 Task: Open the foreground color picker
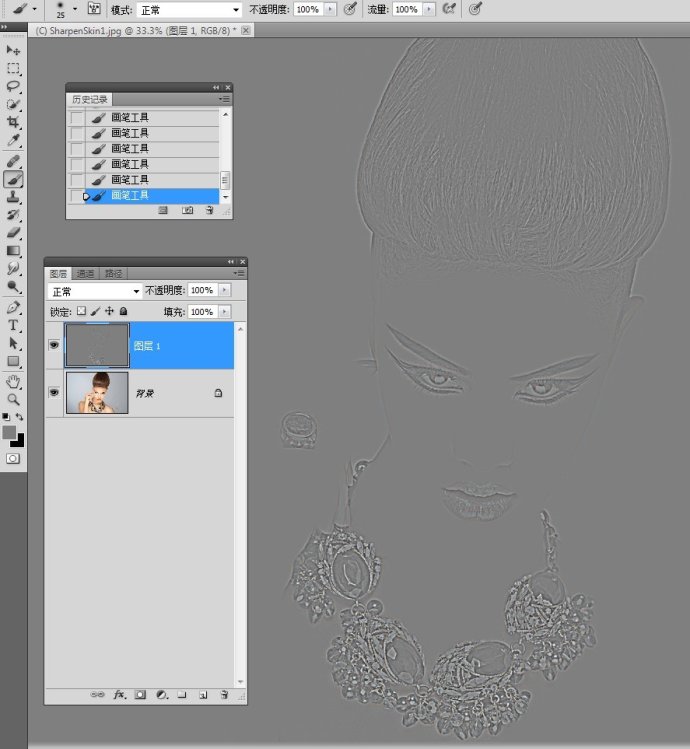point(8,432)
